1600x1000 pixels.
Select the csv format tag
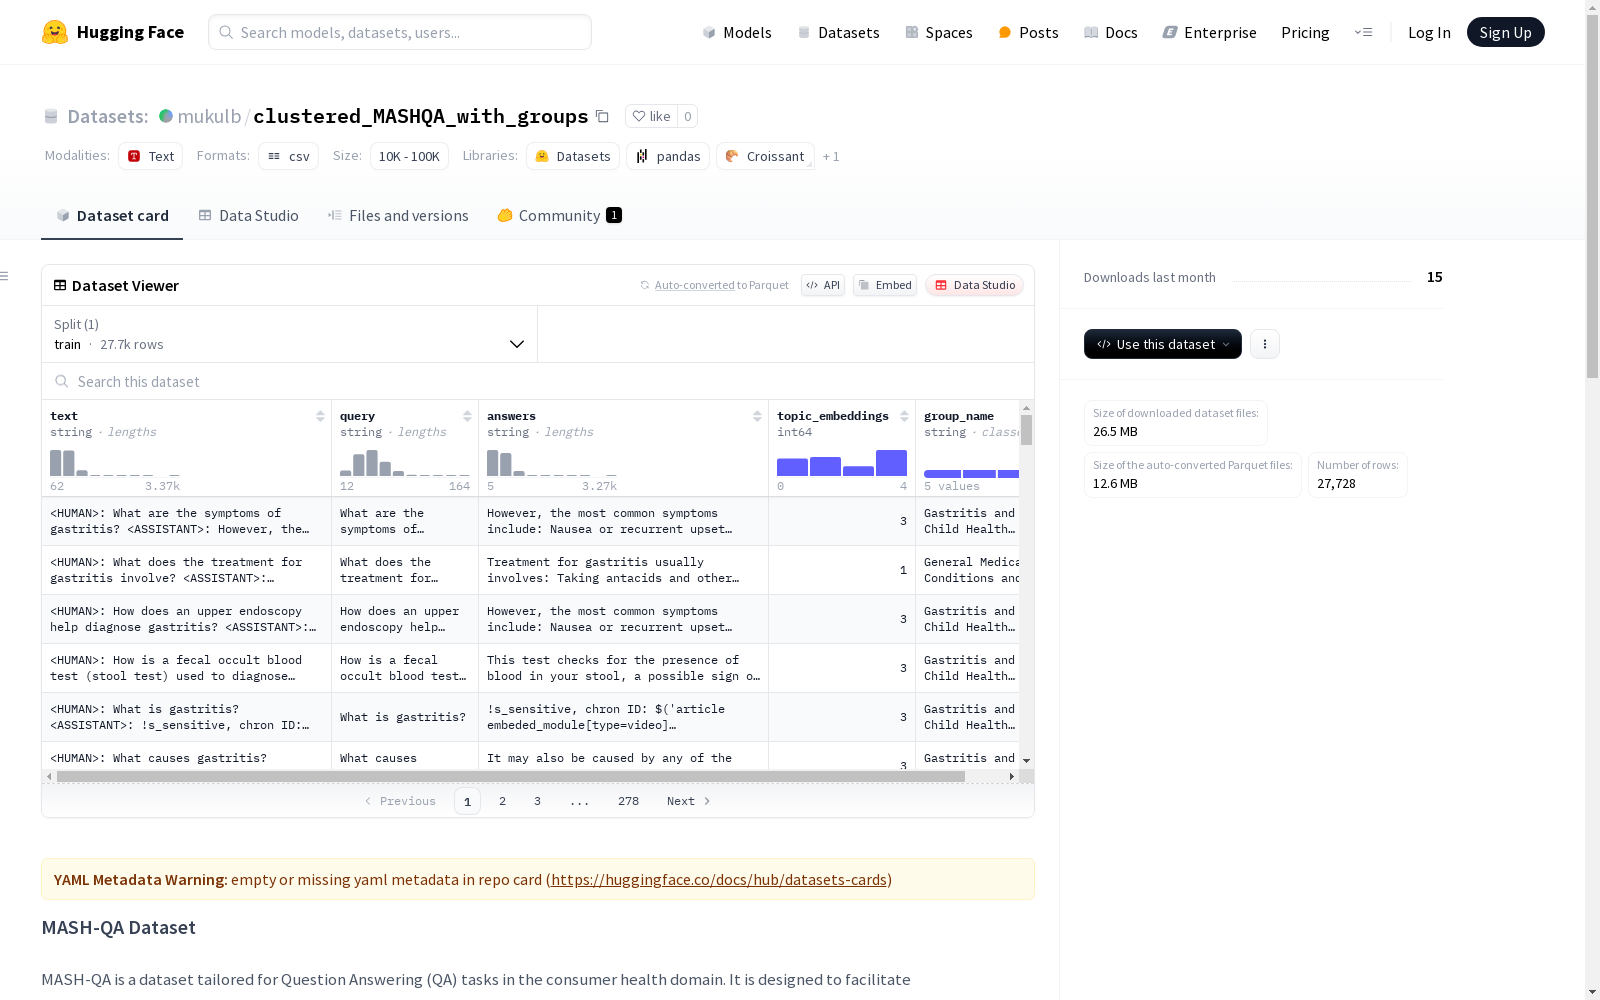pos(288,156)
